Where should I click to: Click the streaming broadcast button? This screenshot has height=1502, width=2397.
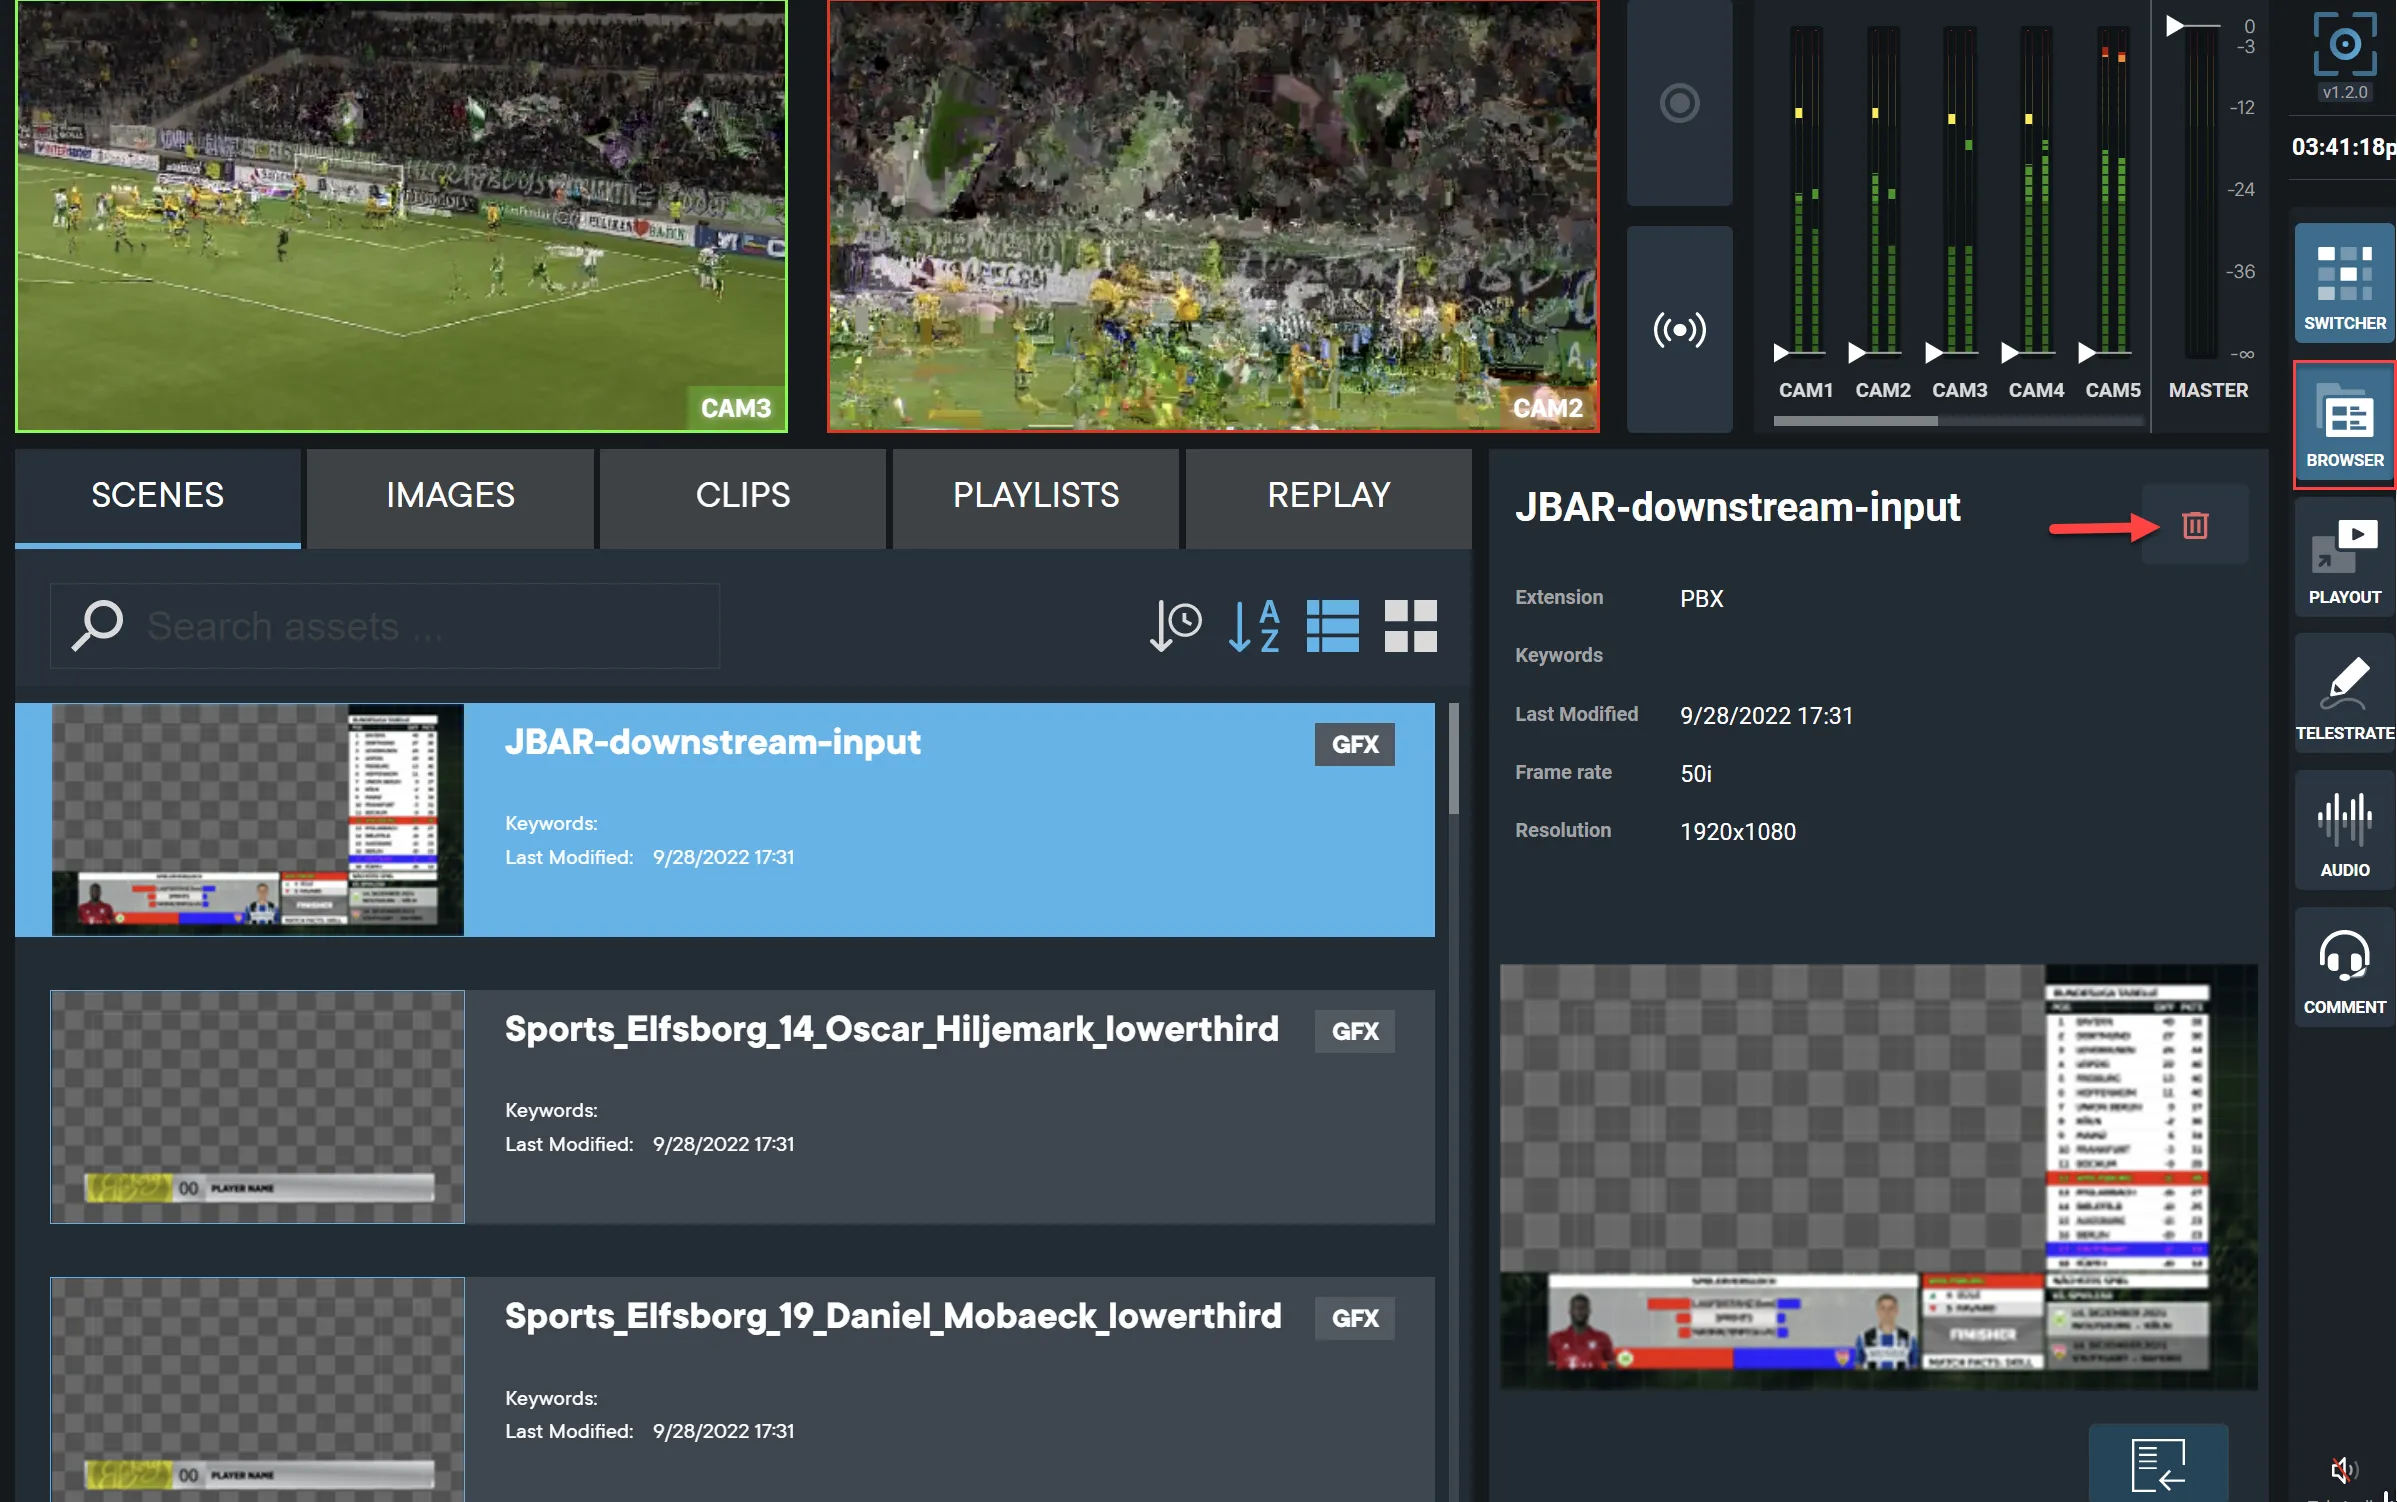coord(1679,329)
